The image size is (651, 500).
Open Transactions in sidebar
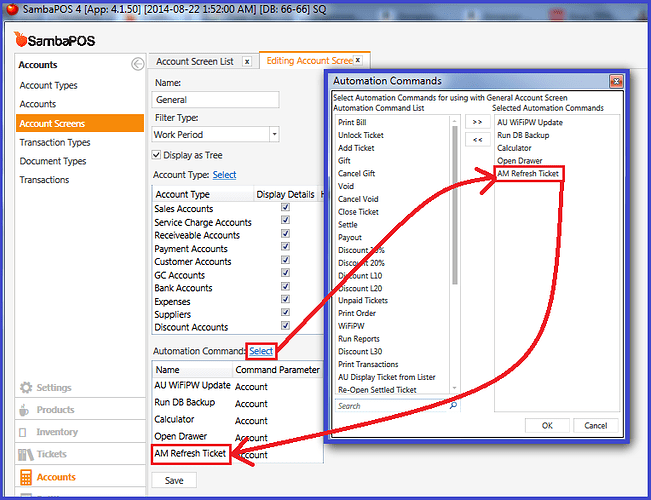[x=44, y=180]
